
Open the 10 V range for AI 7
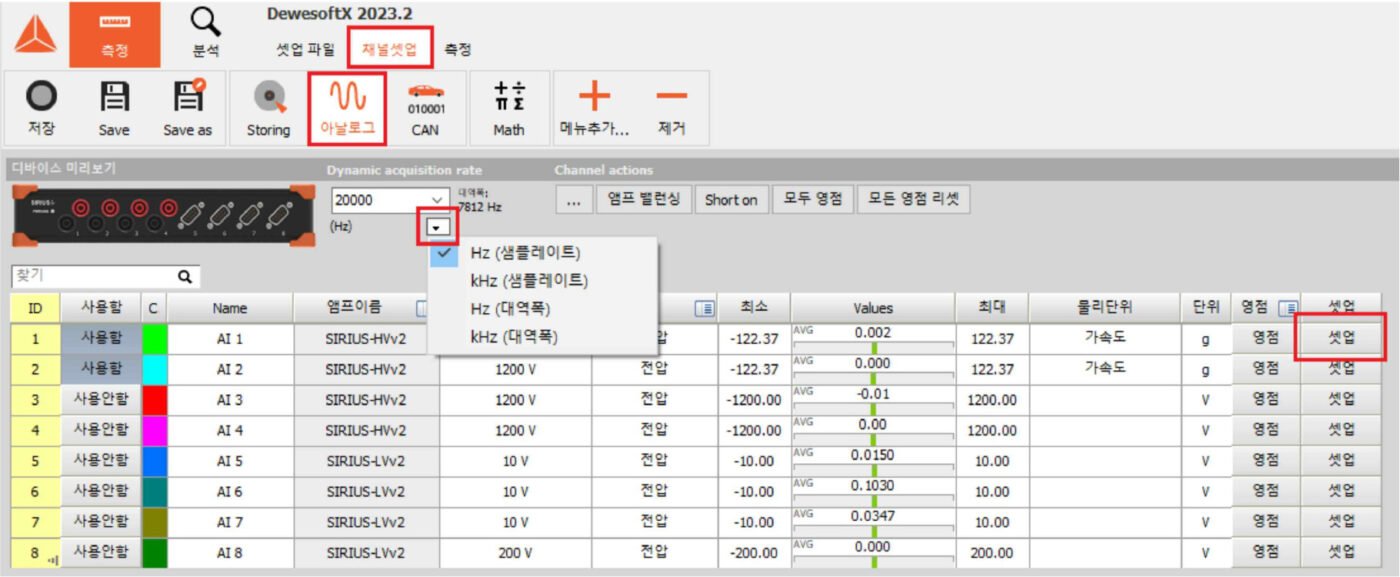[x=515, y=522]
